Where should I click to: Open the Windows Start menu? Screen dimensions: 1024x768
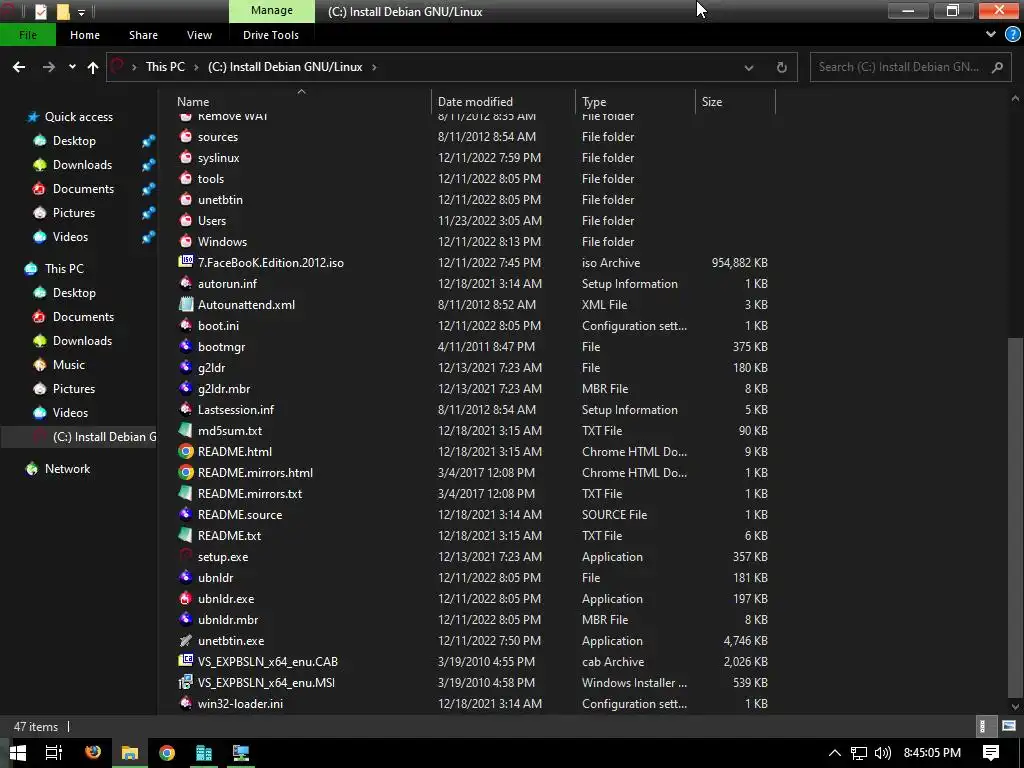18,752
